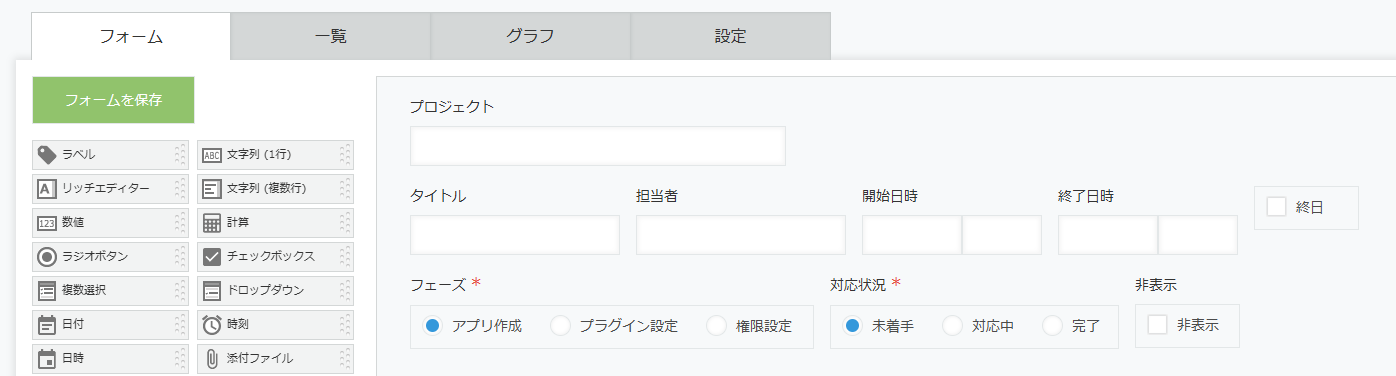Check the 非表示 checkbox
This screenshot has width=1396, height=376.
tap(1157, 325)
